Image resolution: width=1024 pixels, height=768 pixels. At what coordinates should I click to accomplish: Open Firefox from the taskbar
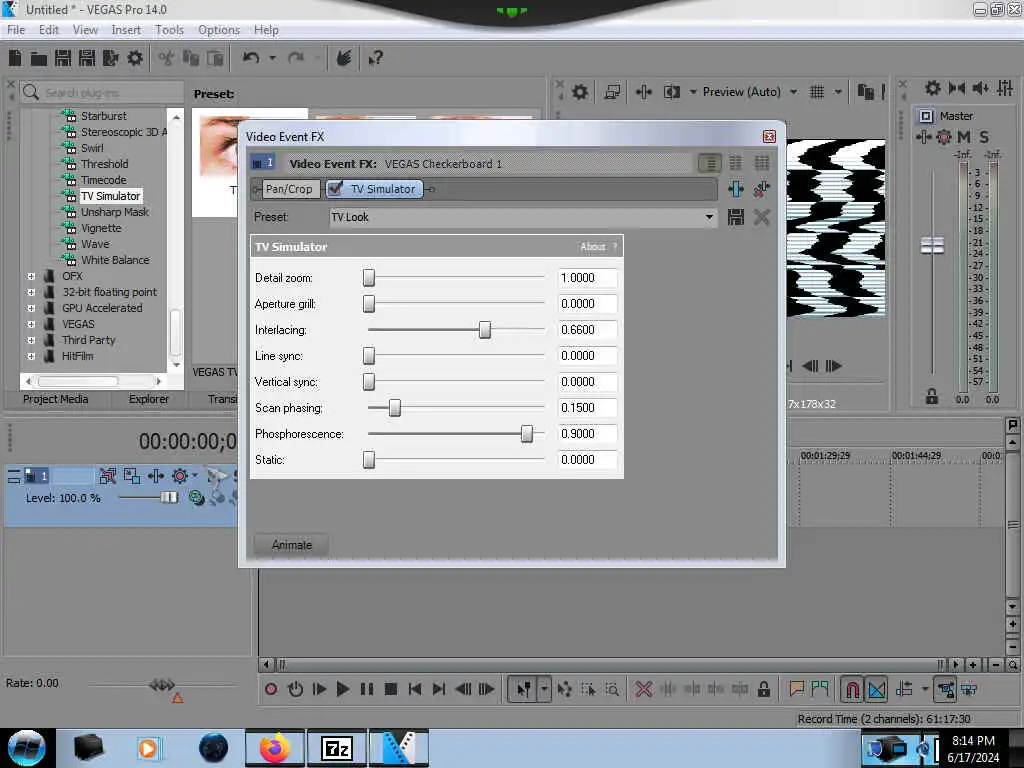point(274,748)
